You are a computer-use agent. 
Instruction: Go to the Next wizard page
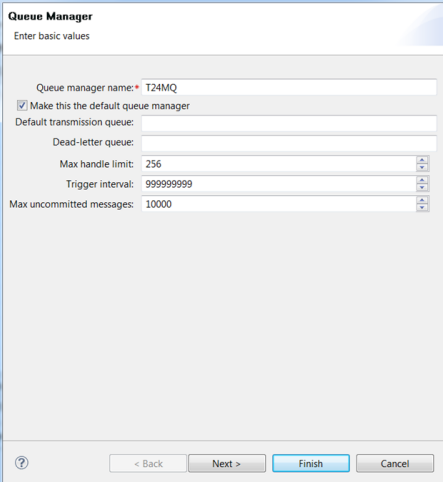tap(227, 463)
